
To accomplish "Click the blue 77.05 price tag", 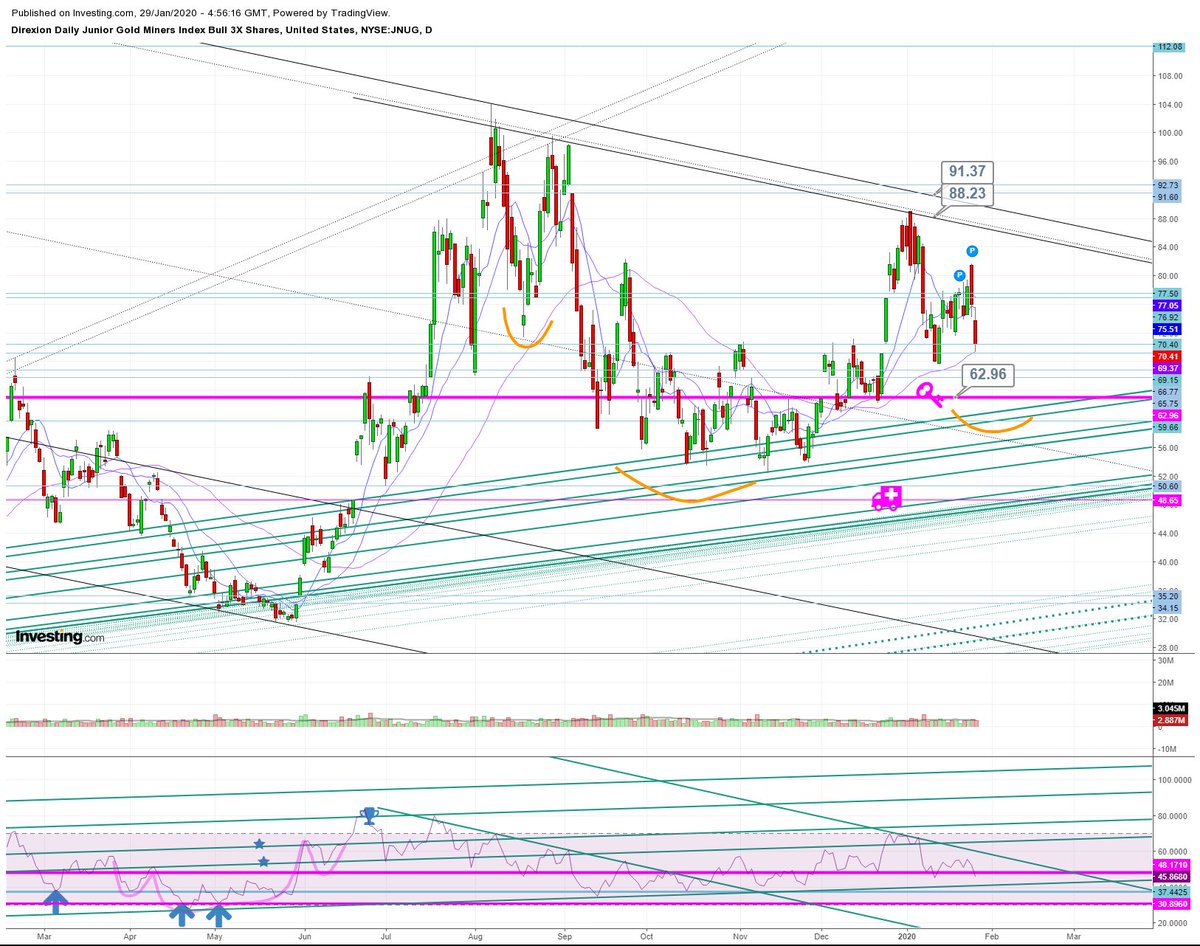I will pos(1168,305).
